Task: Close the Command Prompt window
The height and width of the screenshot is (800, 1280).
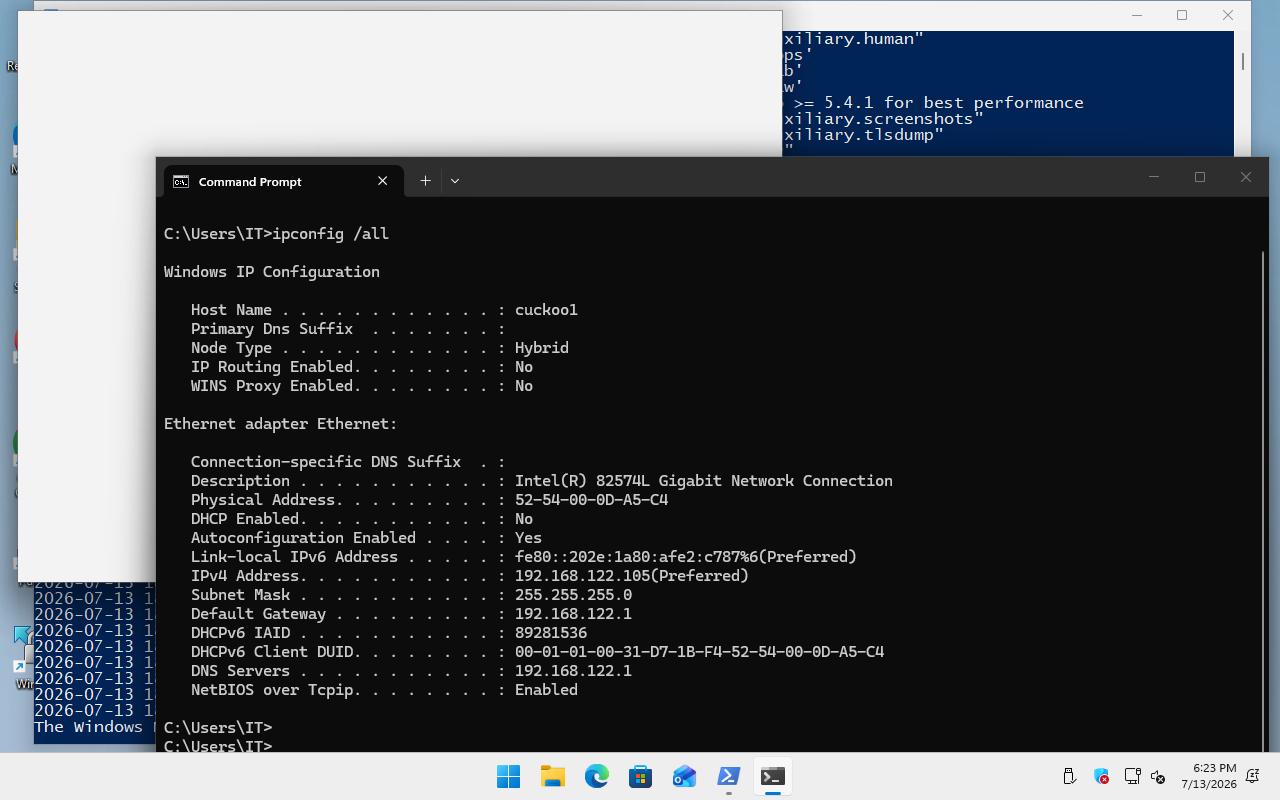Action: coord(1245,177)
